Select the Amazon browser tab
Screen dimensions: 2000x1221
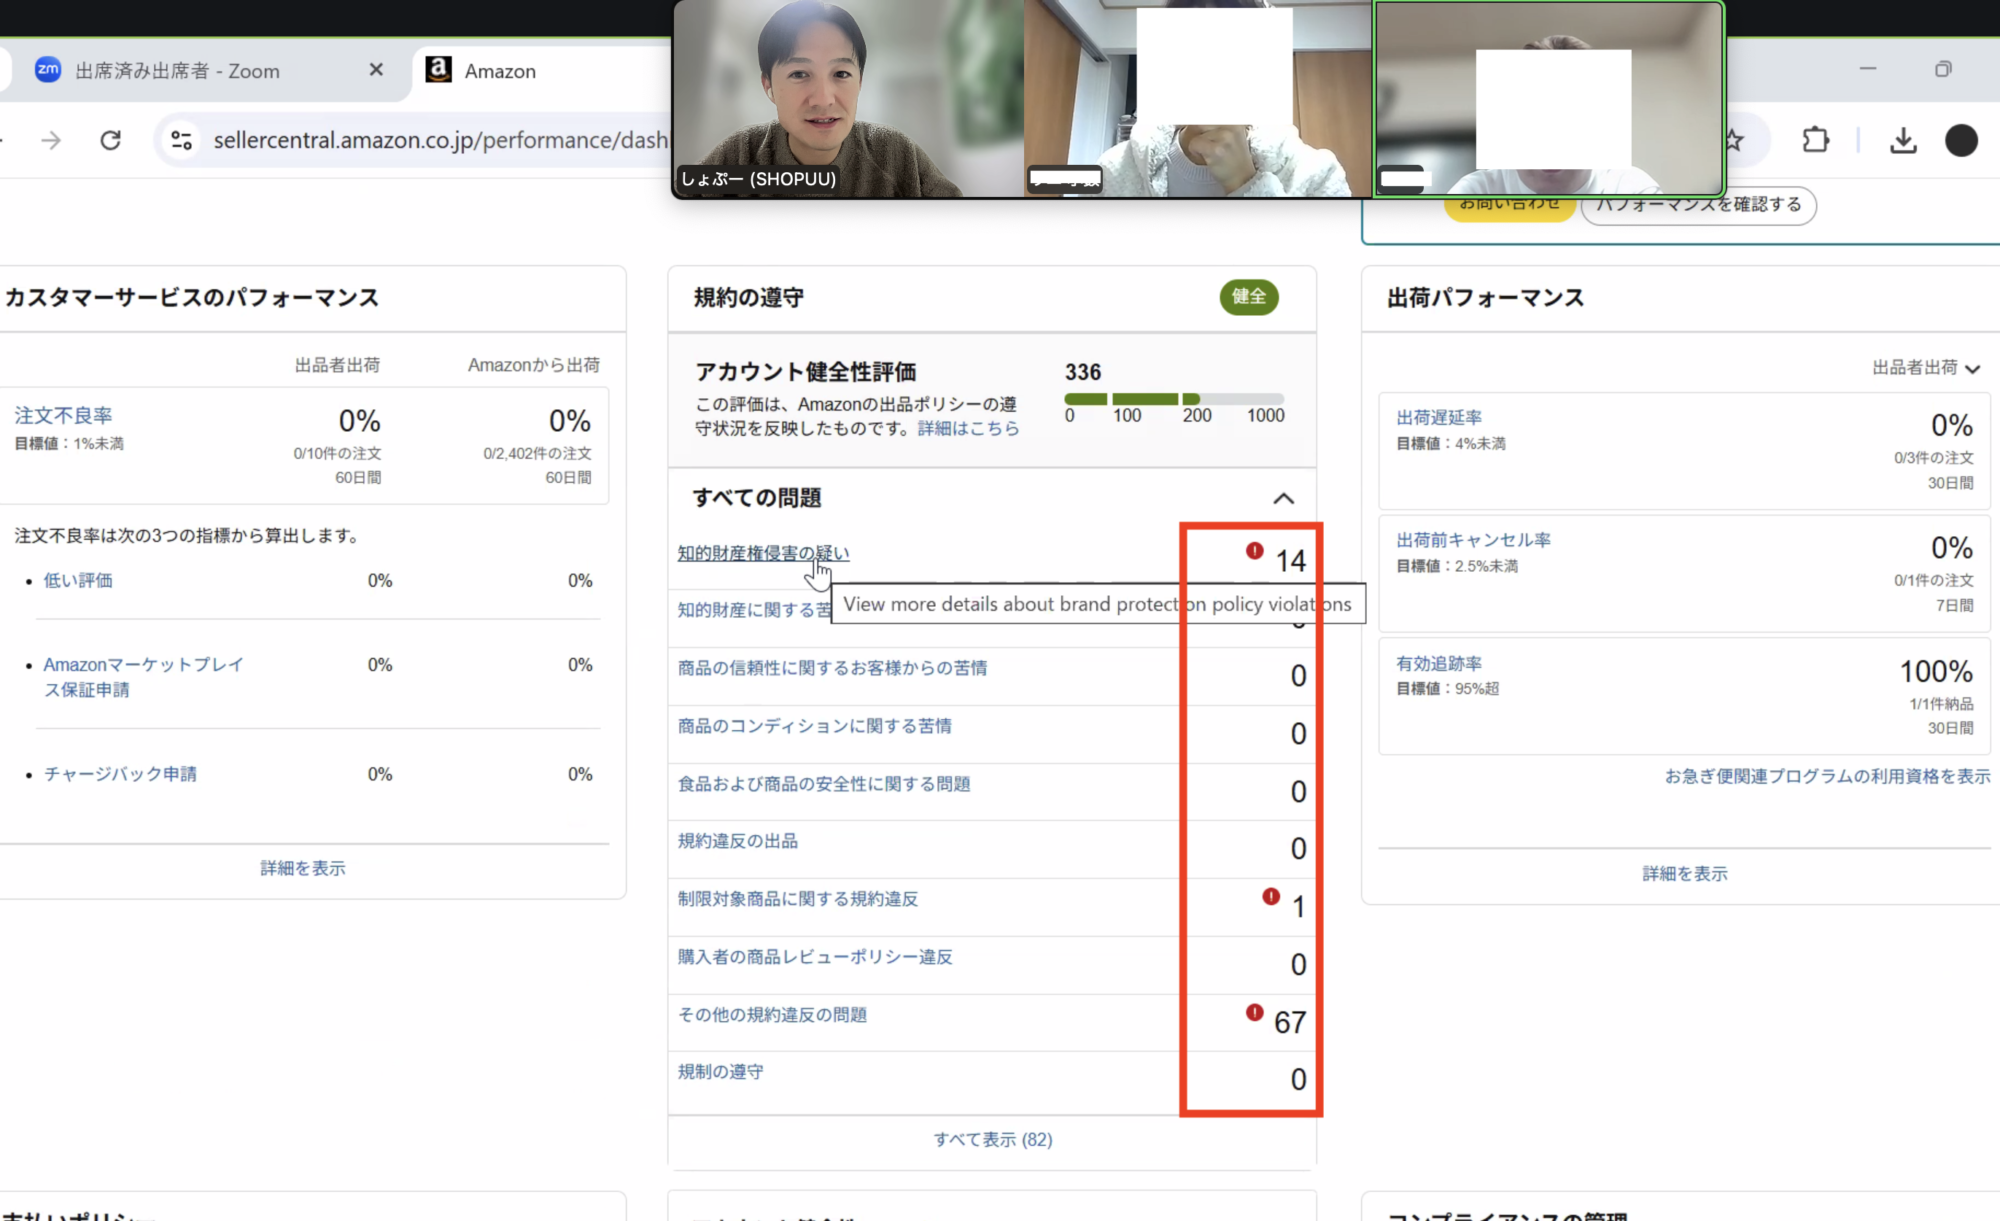500,71
